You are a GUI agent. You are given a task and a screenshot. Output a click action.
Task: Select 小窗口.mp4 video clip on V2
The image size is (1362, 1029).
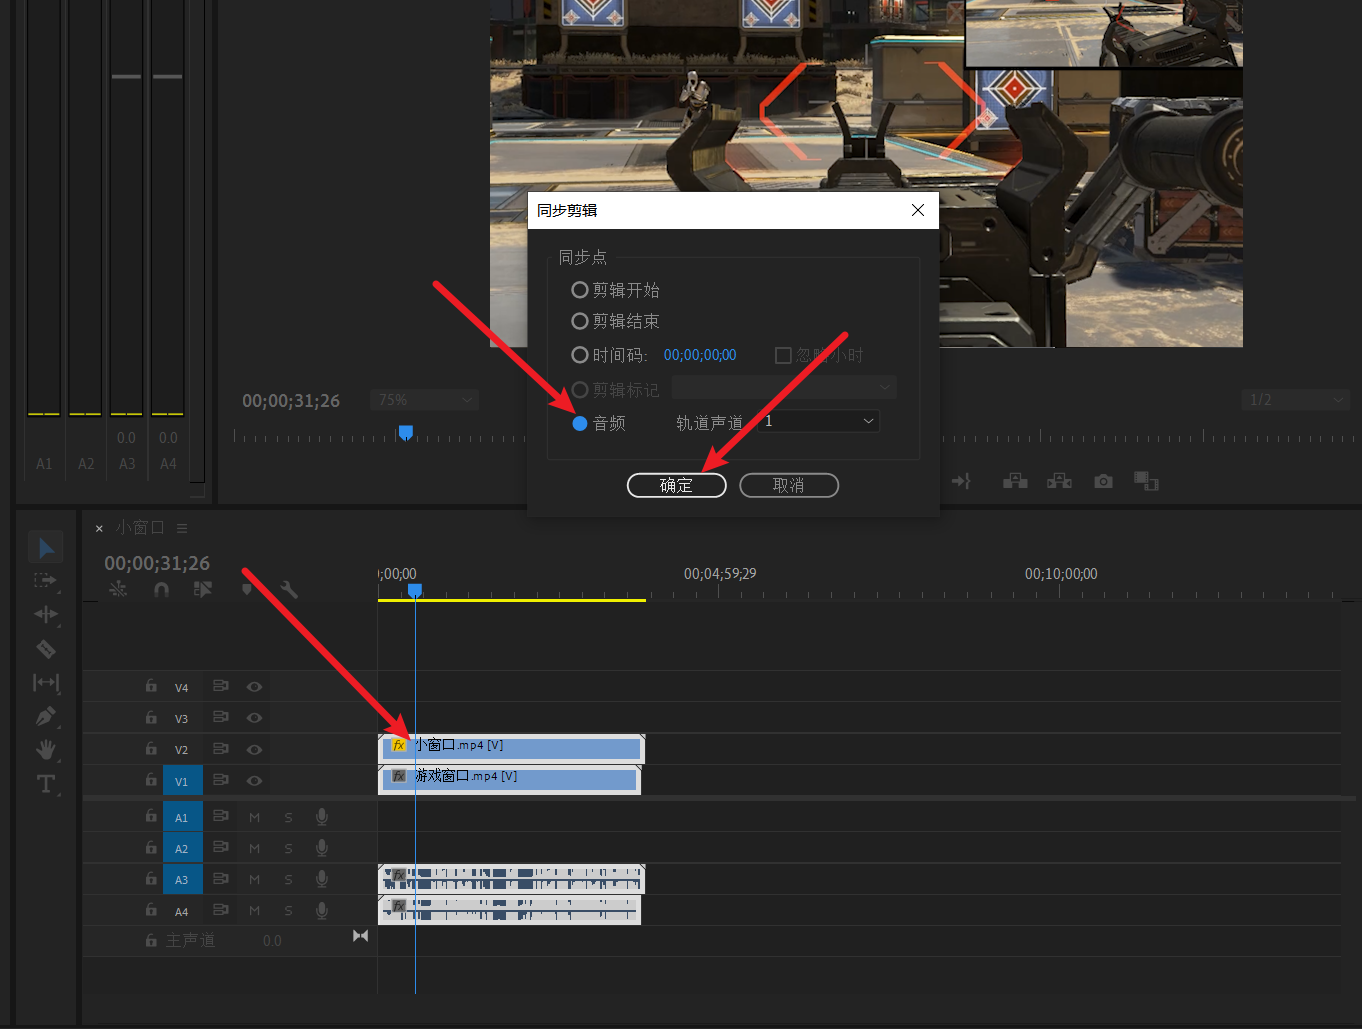click(x=511, y=748)
